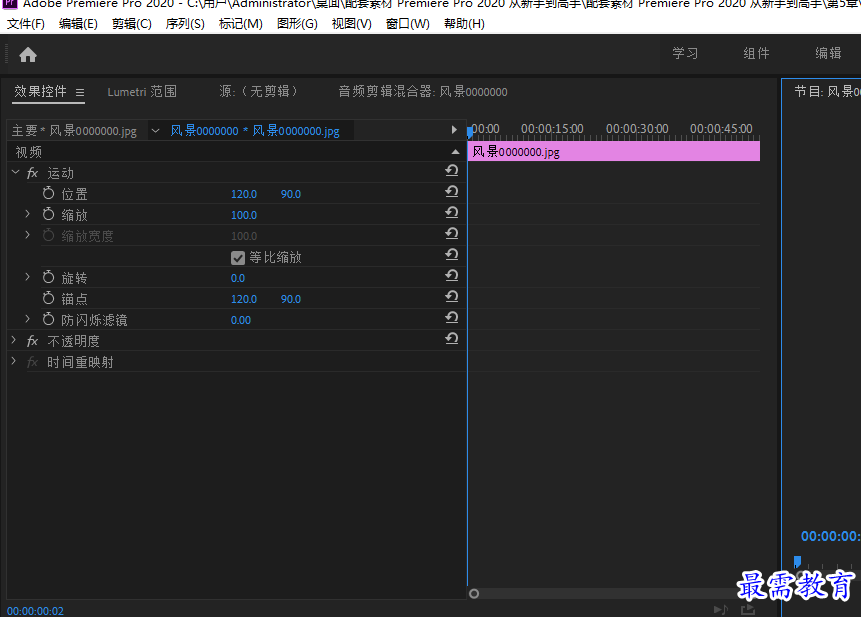Viewport: 861px width, 617px height.
Task: Expand the 缩放宽度 property
Action: pos(27,235)
